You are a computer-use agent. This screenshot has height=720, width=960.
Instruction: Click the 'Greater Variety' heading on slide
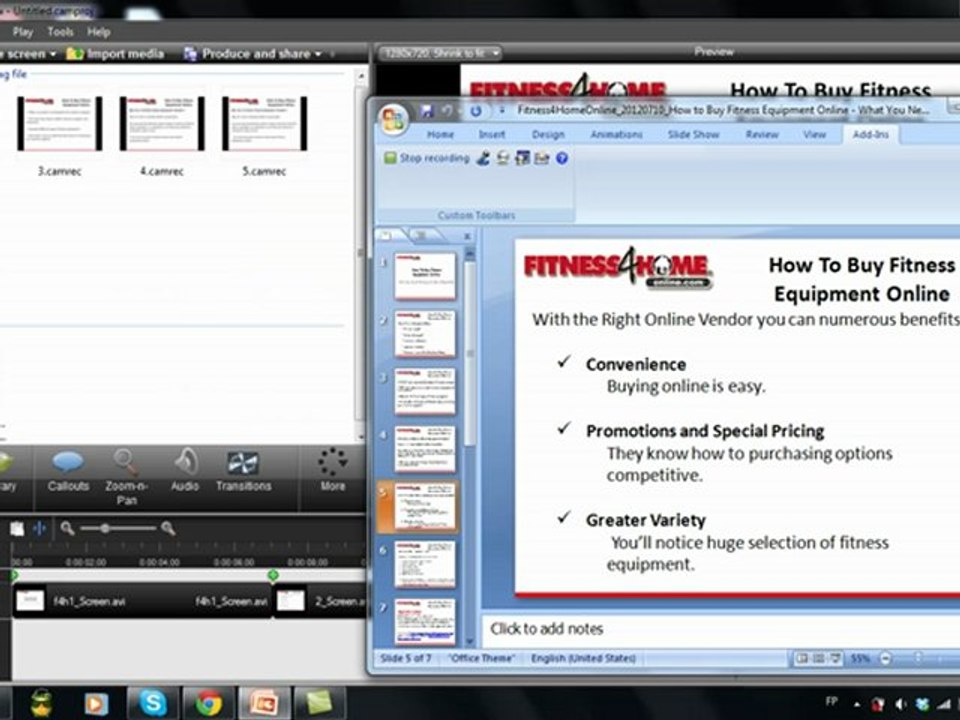[x=646, y=520]
